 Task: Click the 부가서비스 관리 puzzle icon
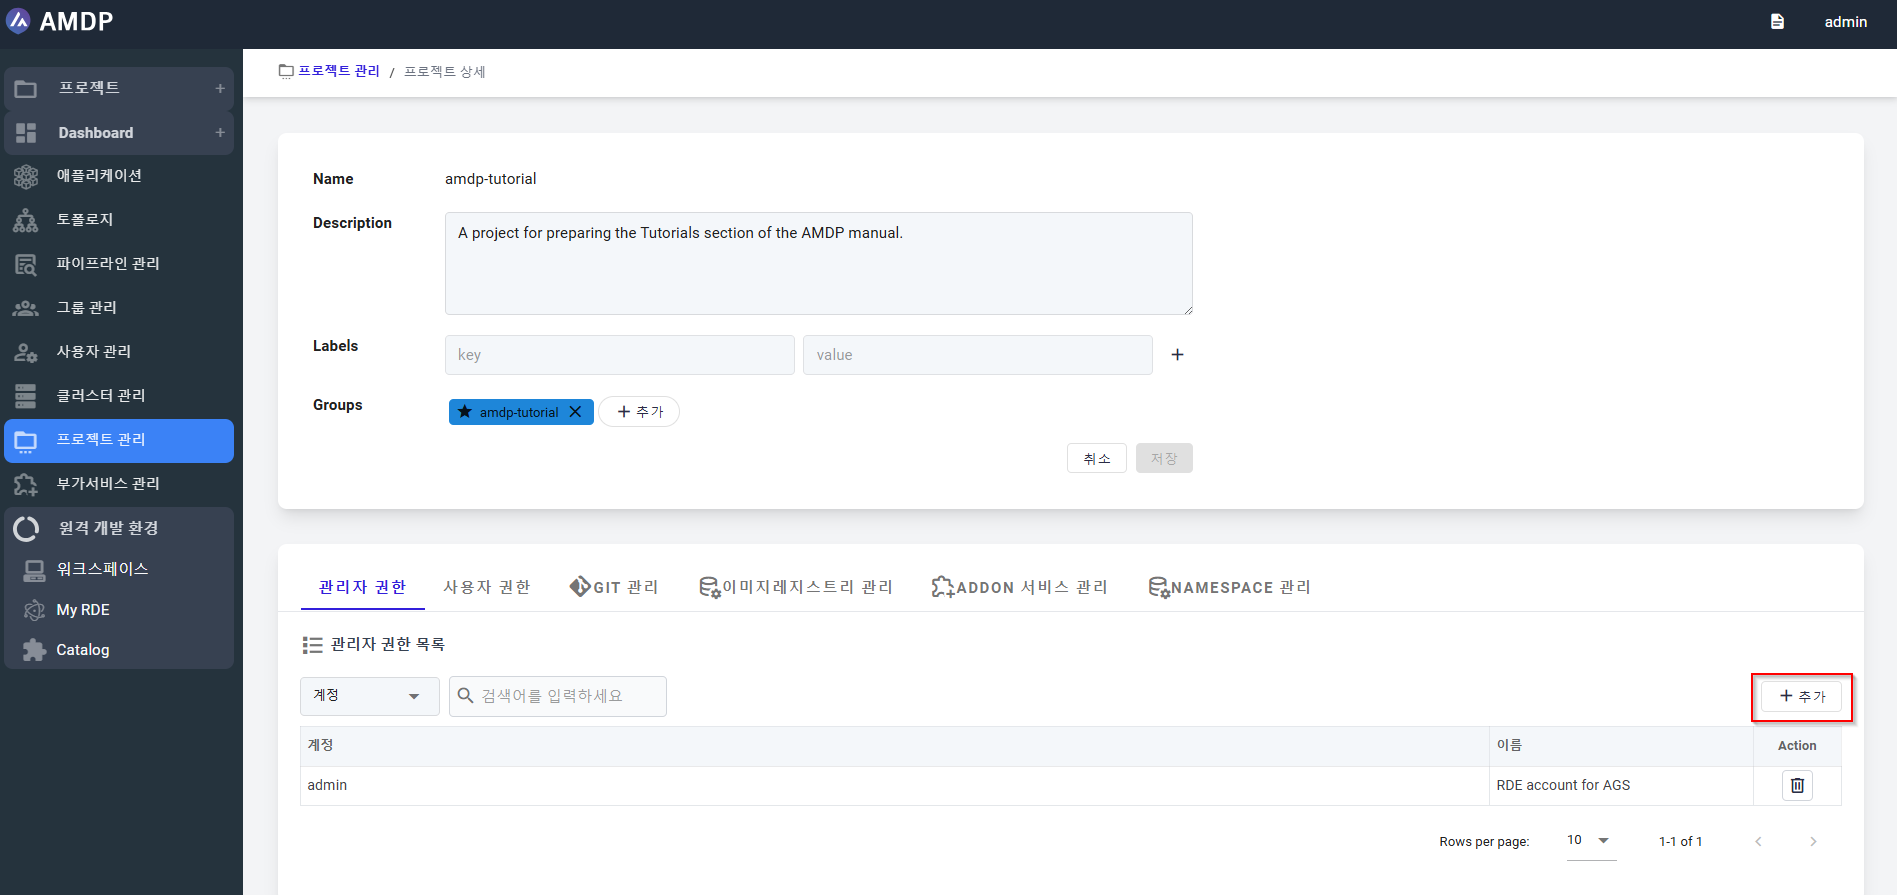[26, 484]
